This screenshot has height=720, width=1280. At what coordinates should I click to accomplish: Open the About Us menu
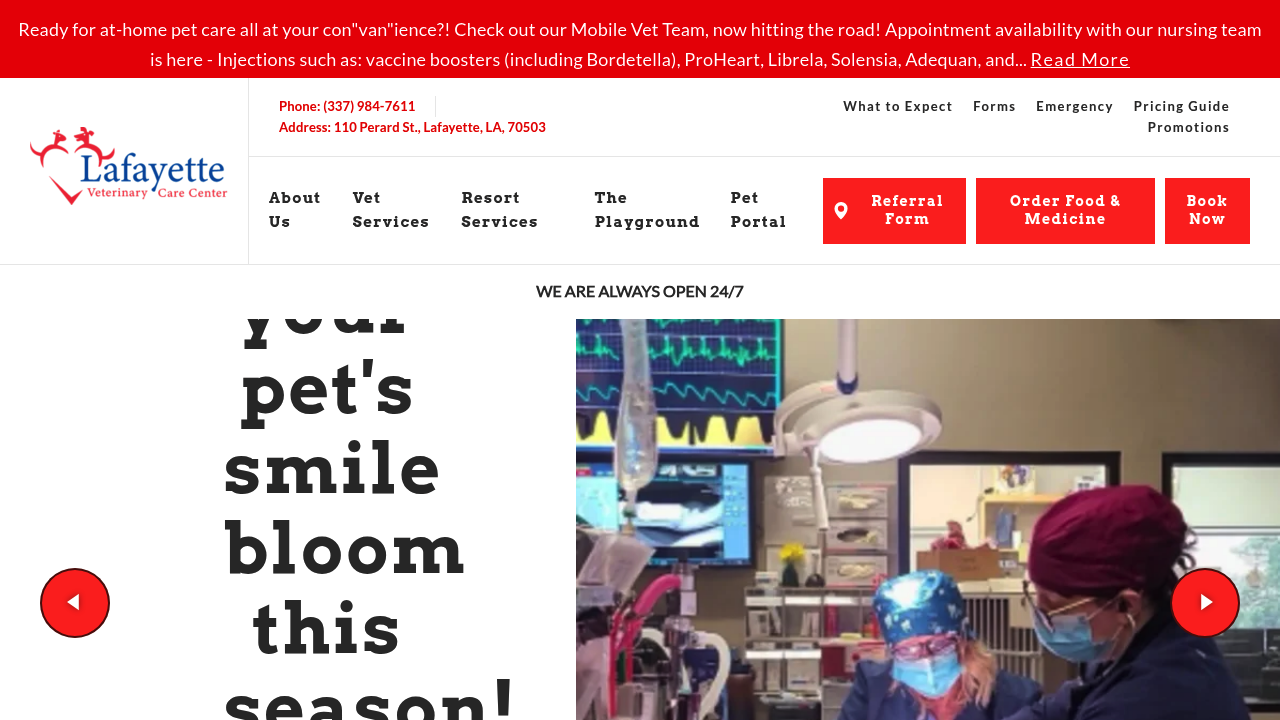click(295, 210)
